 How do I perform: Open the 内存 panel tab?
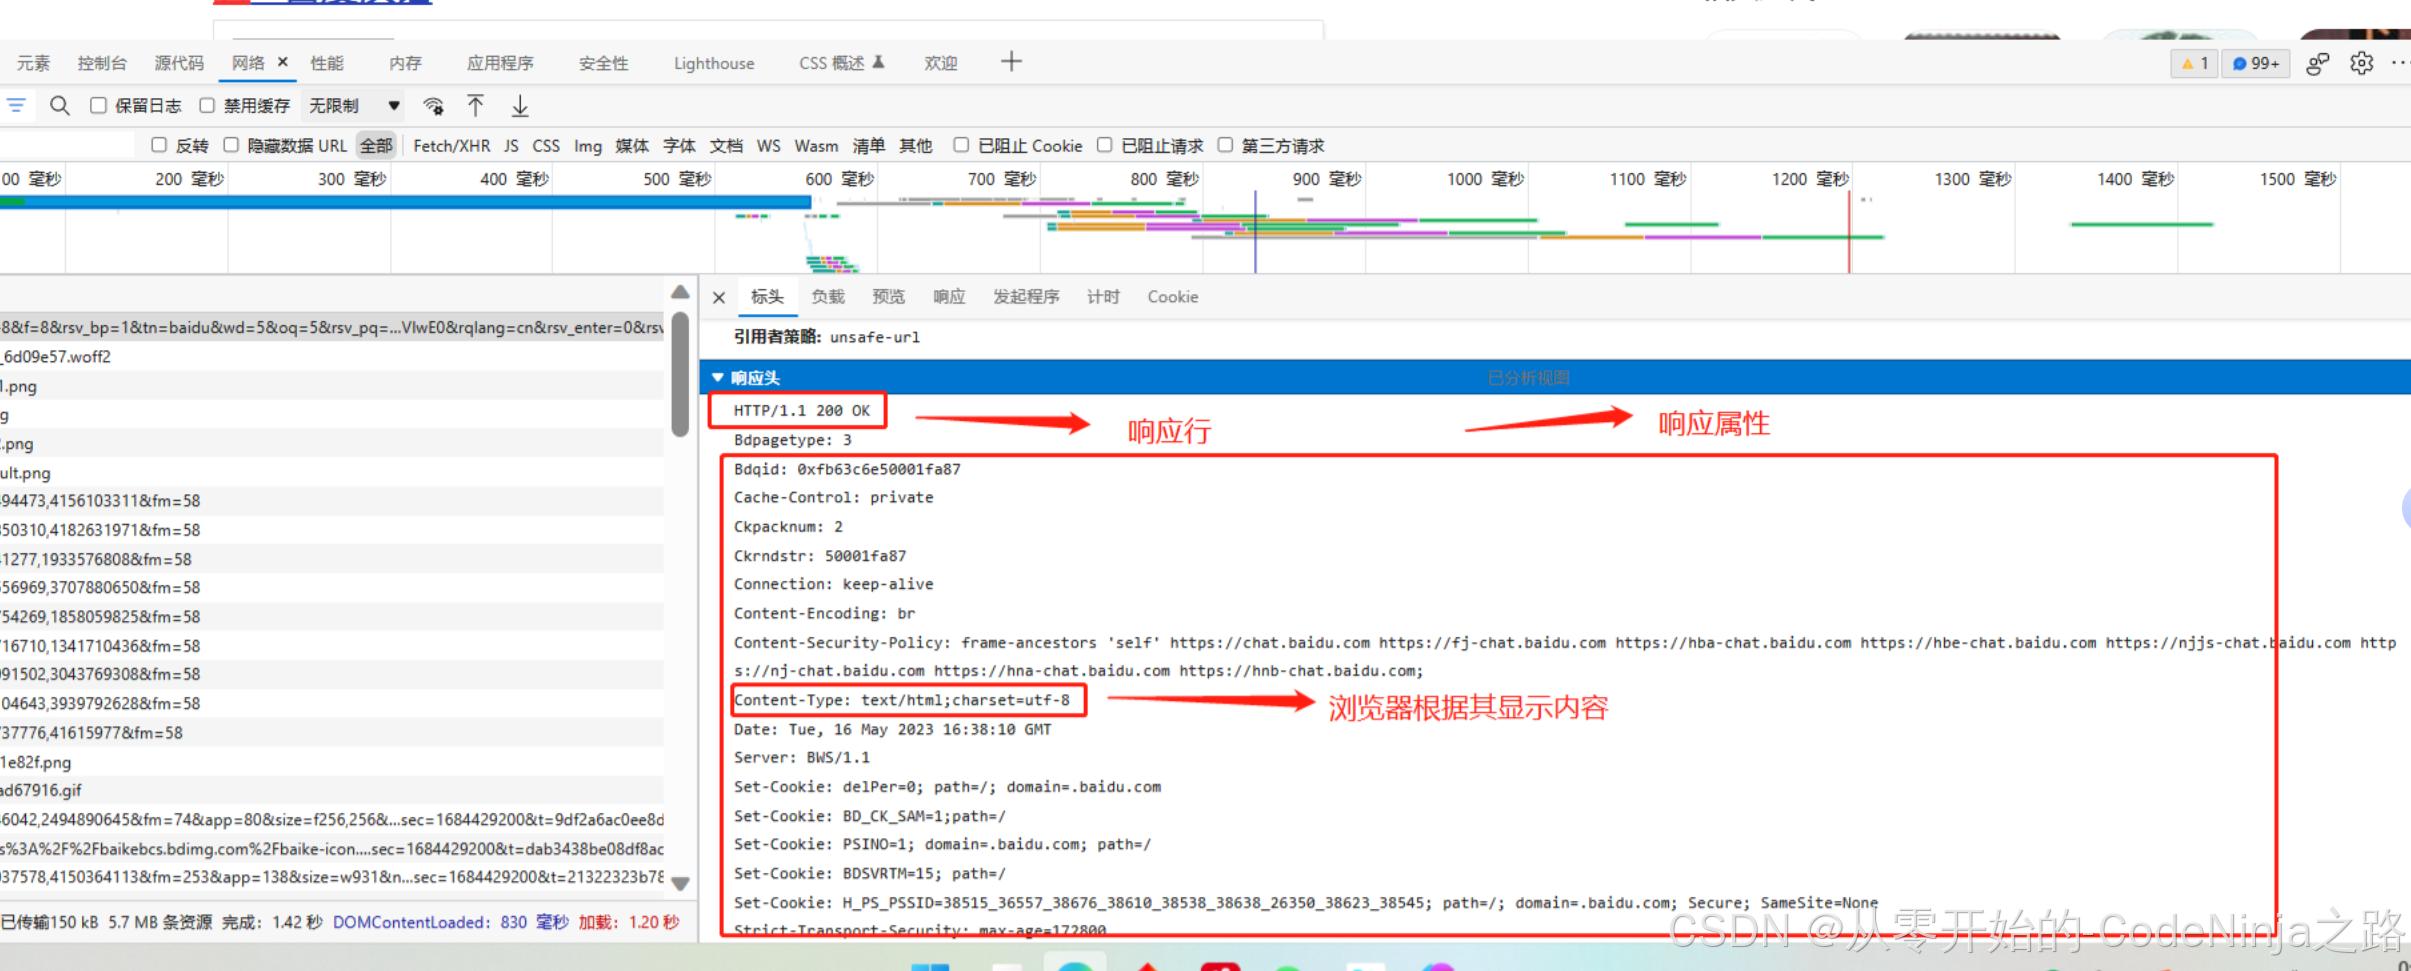(x=405, y=63)
